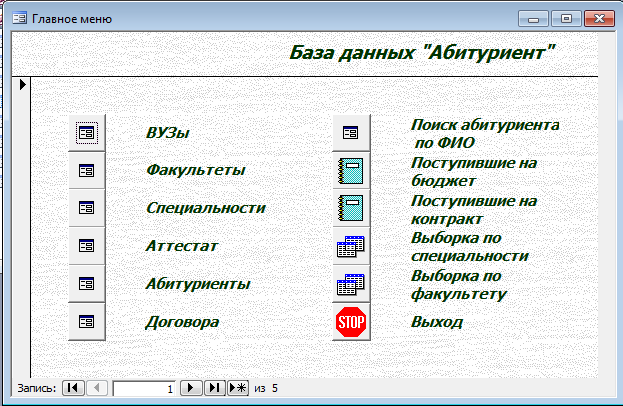Click the record number input field
The width and height of the screenshot is (623, 406).
tap(145, 387)
